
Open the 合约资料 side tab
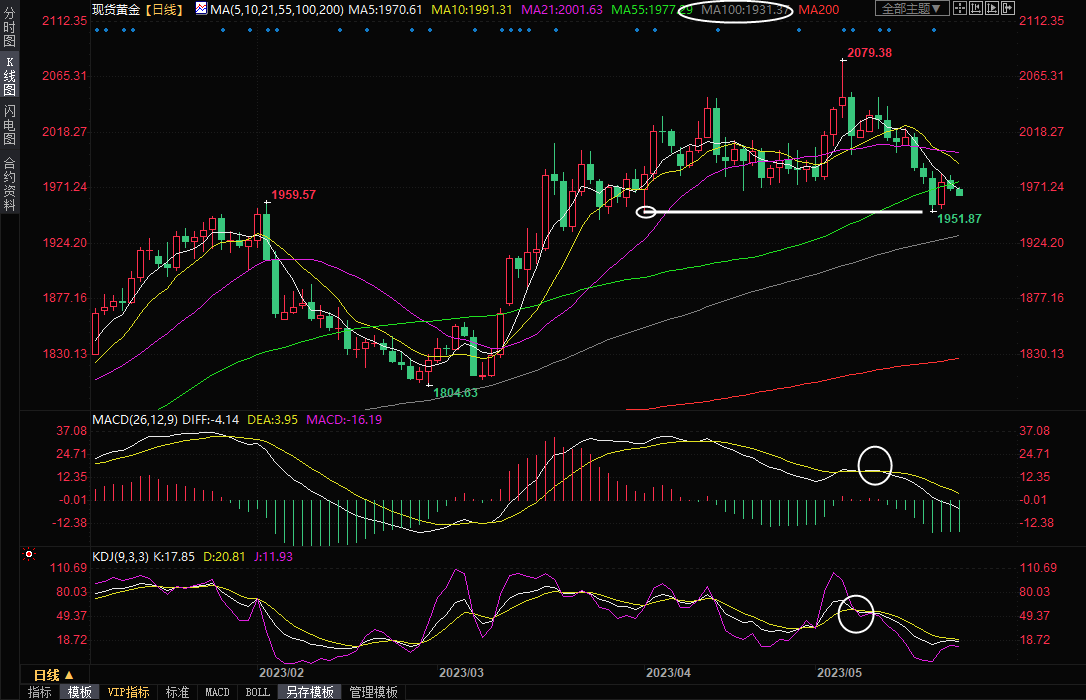point(10,184)
